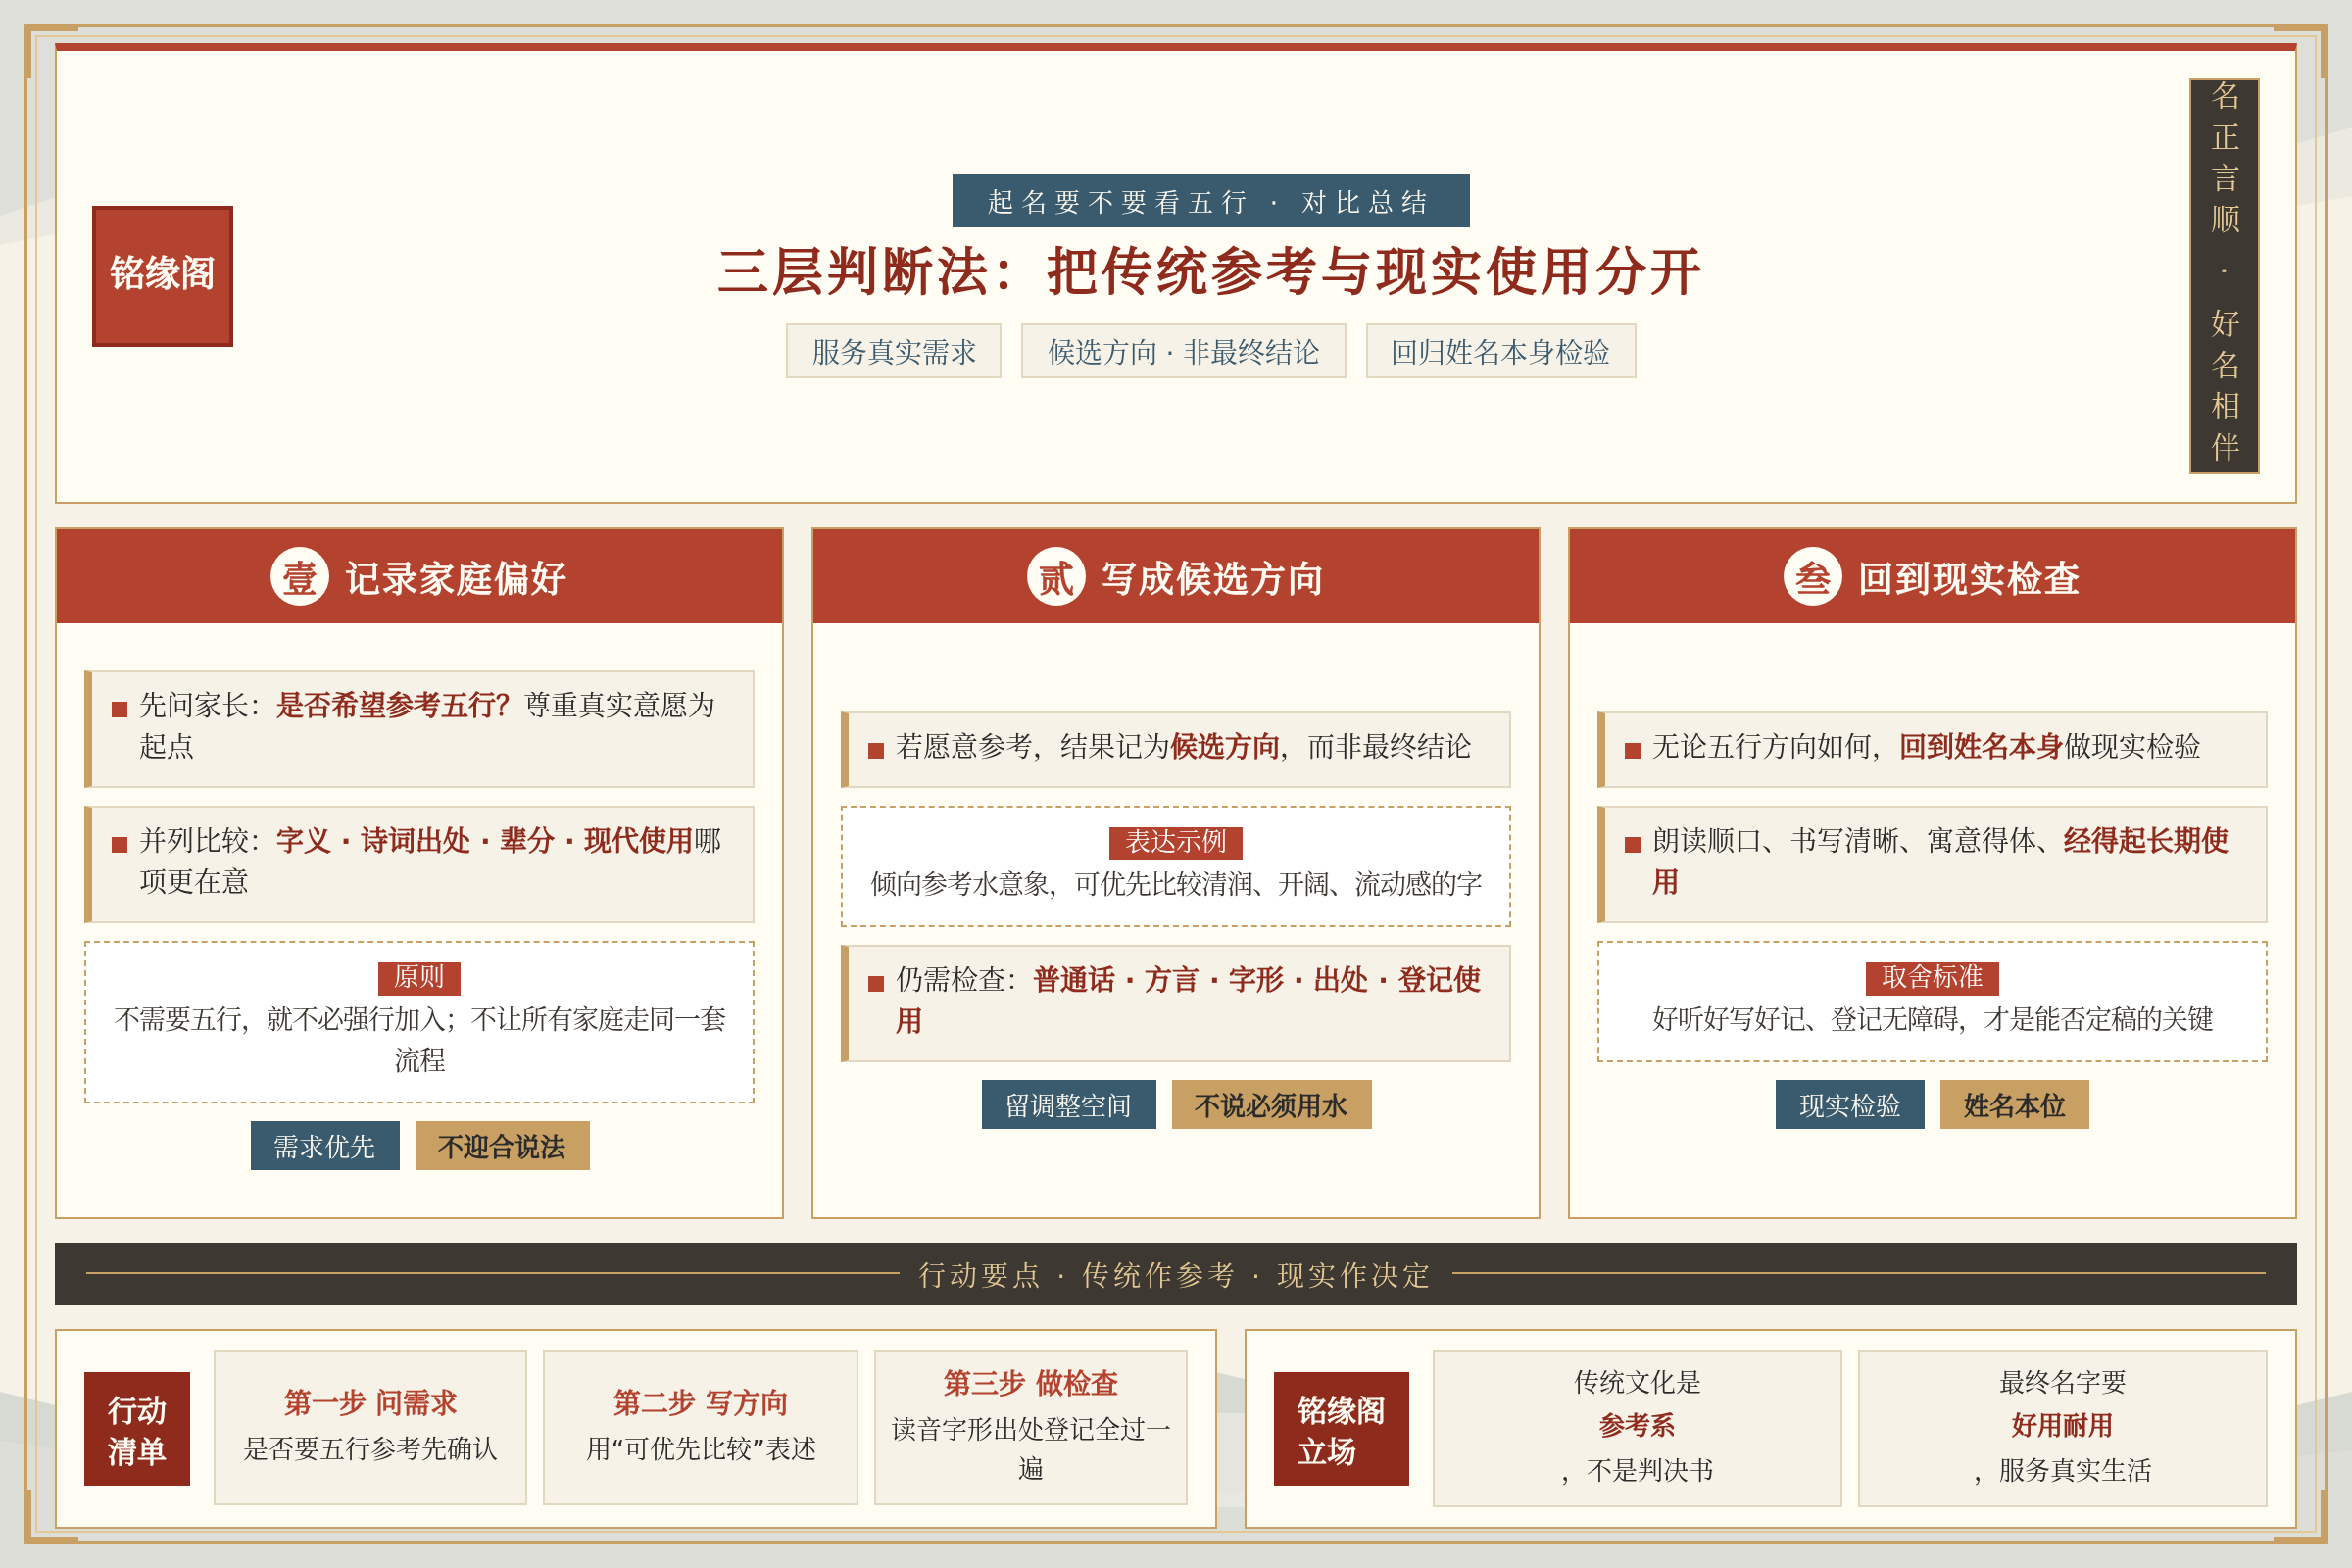Click the 记录家庭偏好 column header
The height and width of the screenshot is (1568, 2352).
[419, 577]
